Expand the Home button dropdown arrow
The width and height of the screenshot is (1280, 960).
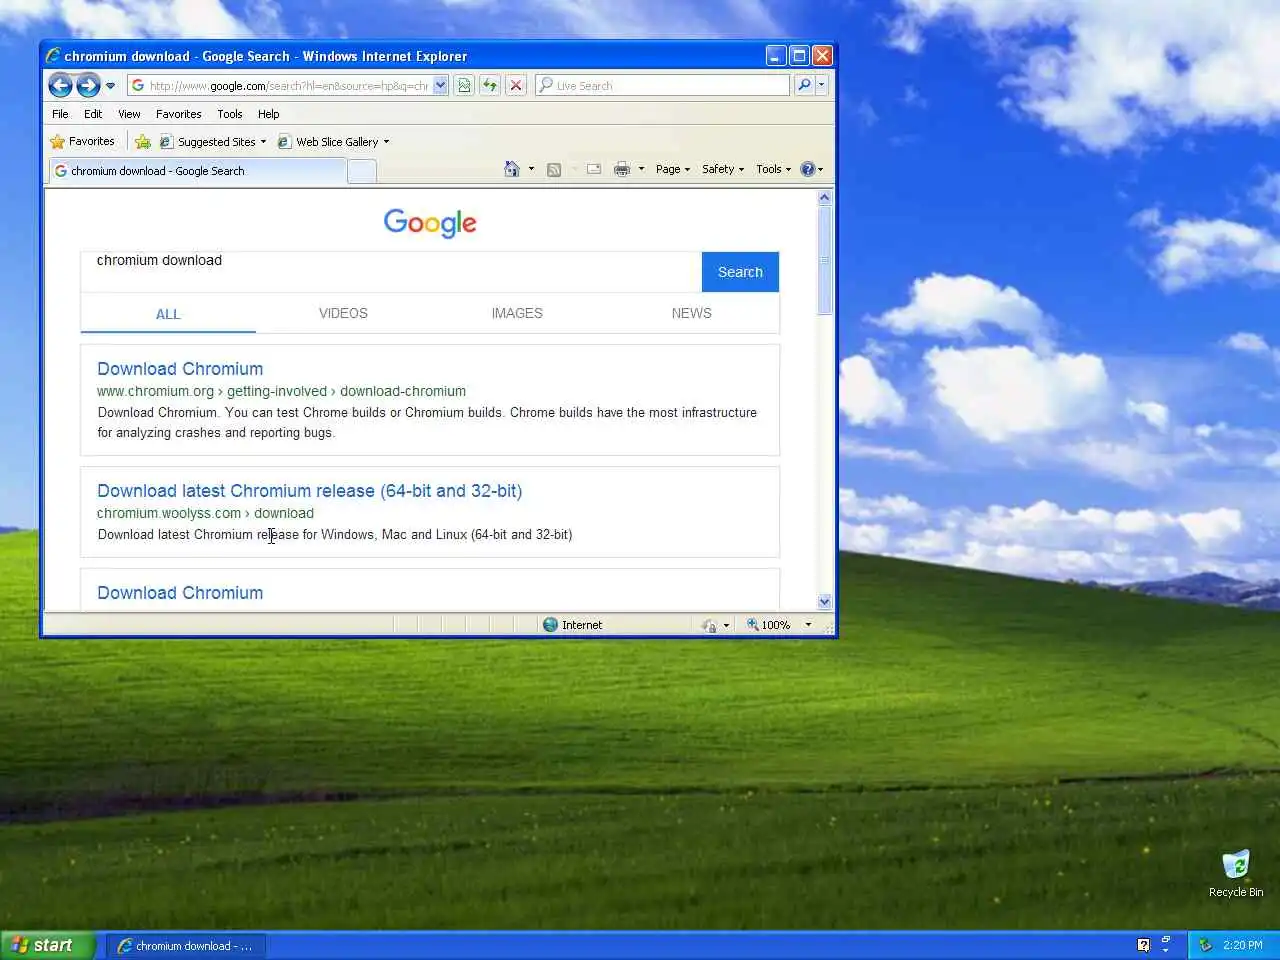(531, 169)
